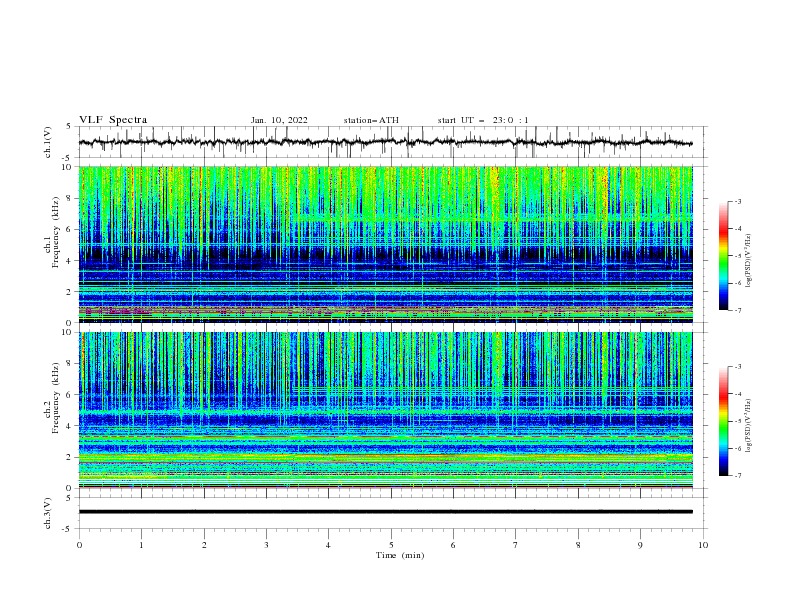The image size is (792, 612).
Task: Click the "-4" label on ch.2 color bar
Action: 738,394
